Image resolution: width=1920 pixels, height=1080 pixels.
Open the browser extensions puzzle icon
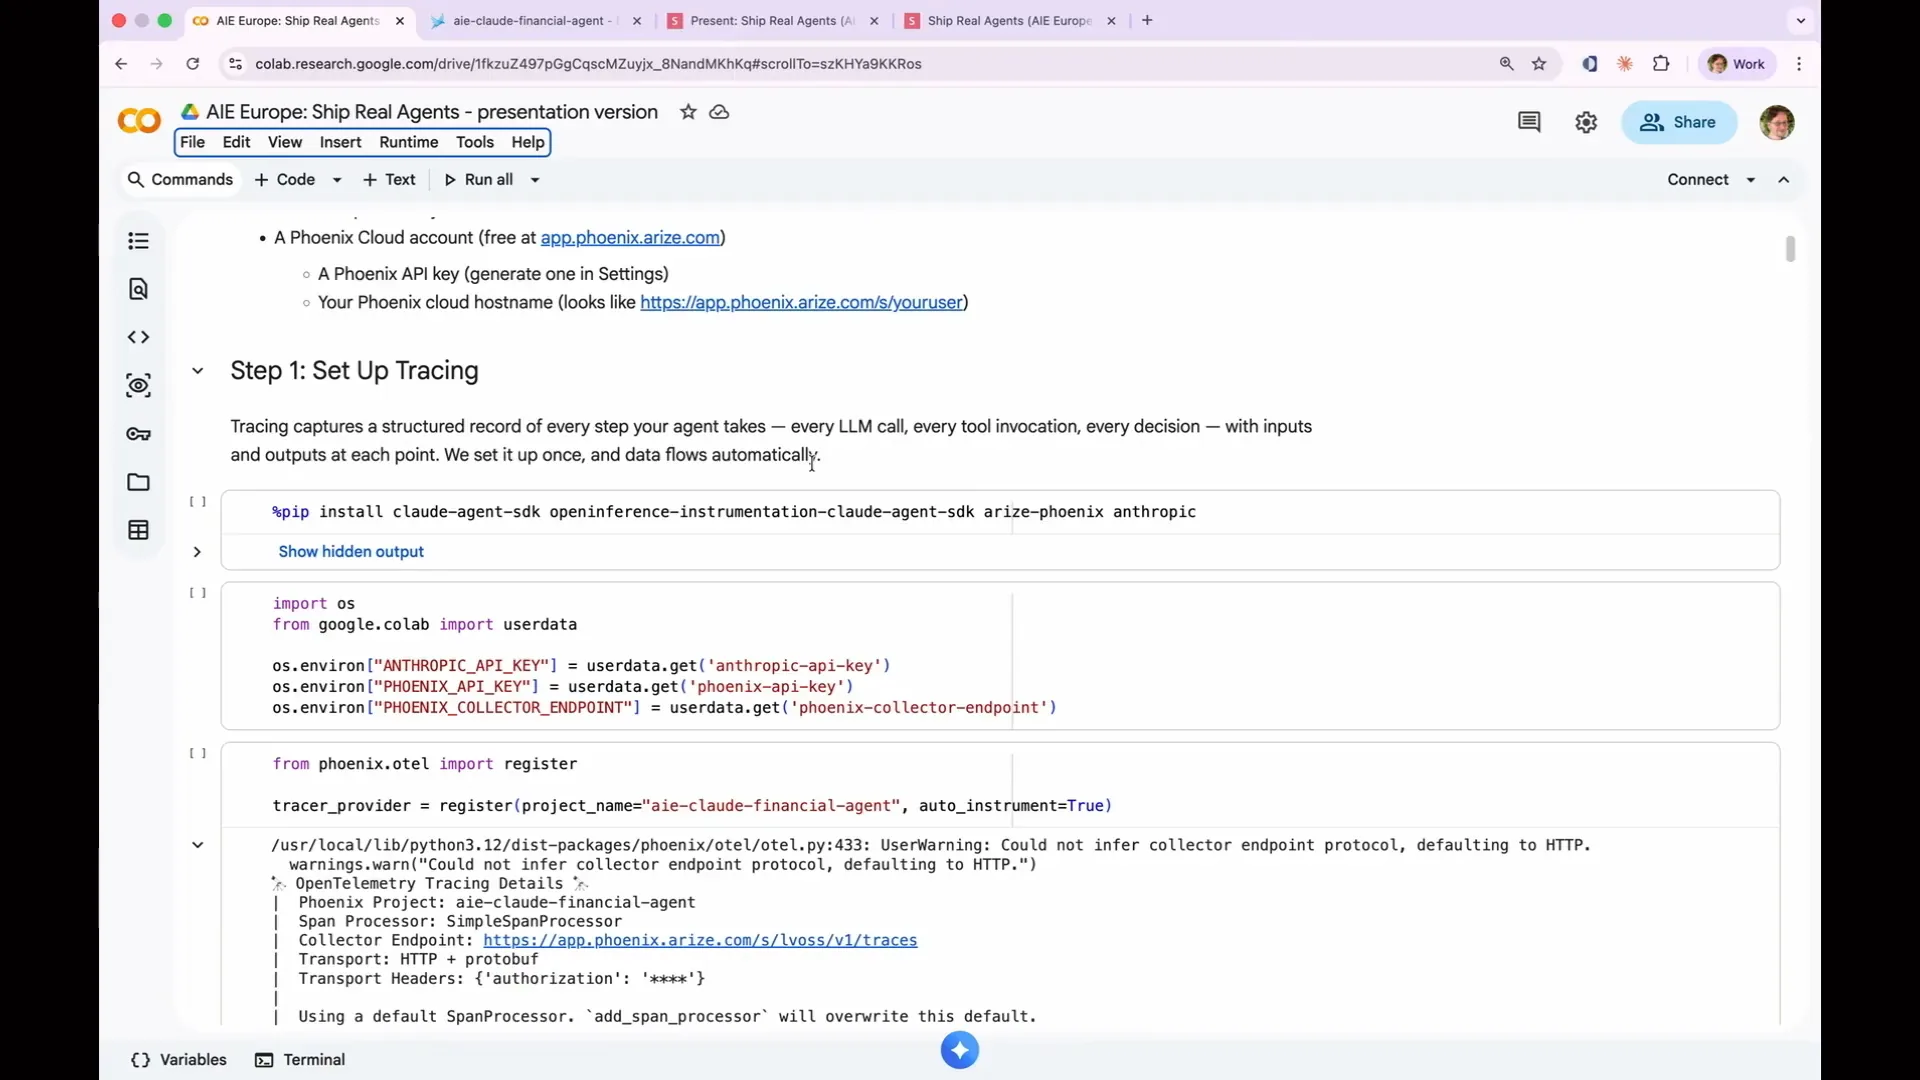(1661, 64)
